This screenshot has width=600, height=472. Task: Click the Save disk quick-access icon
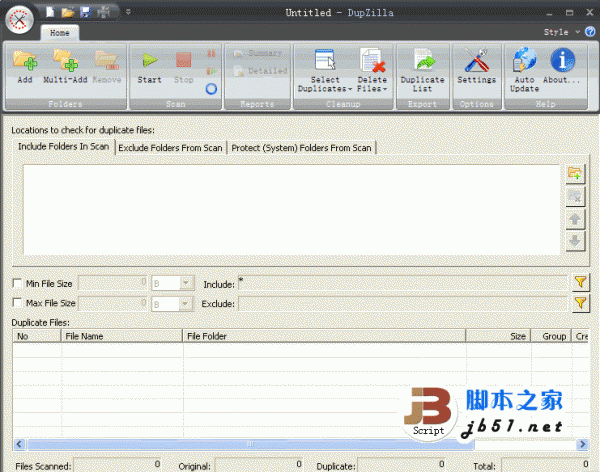tap(86, 12)
